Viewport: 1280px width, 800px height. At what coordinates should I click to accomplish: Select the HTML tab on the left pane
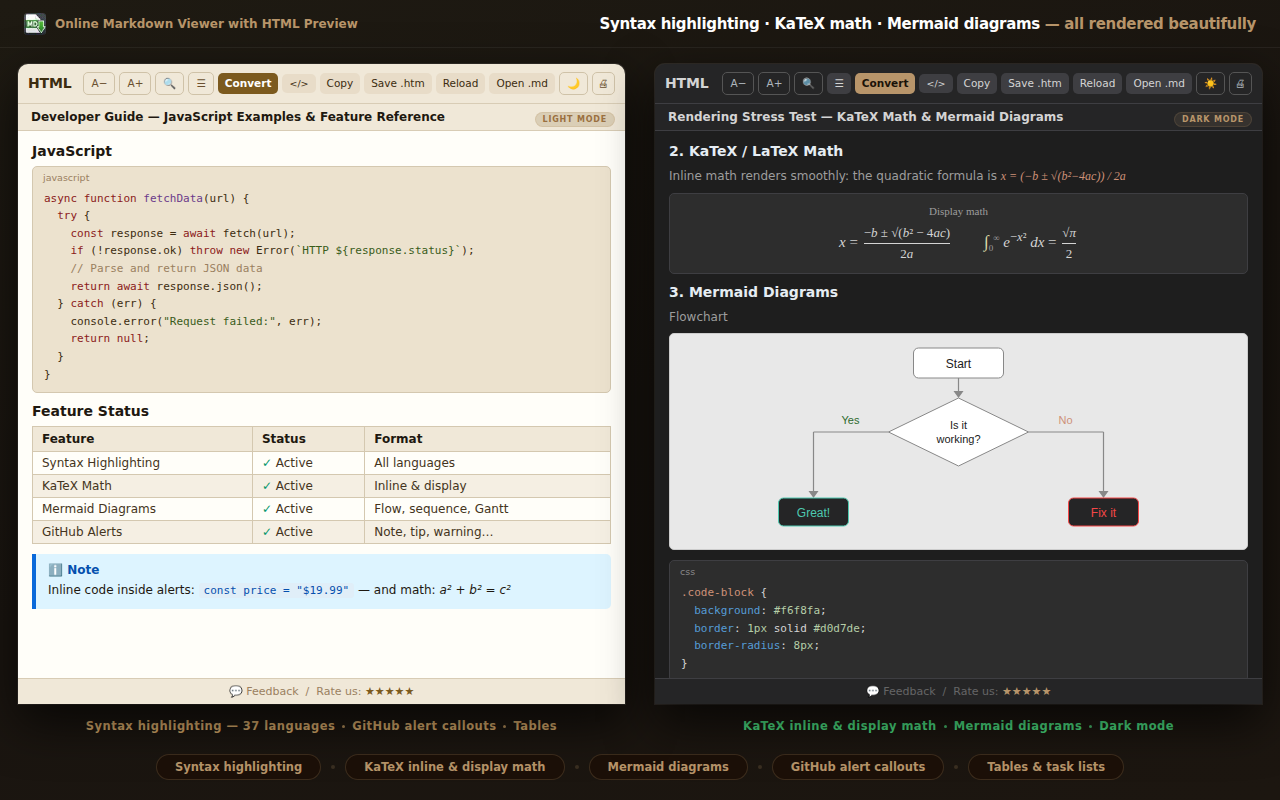pos(49,83)
